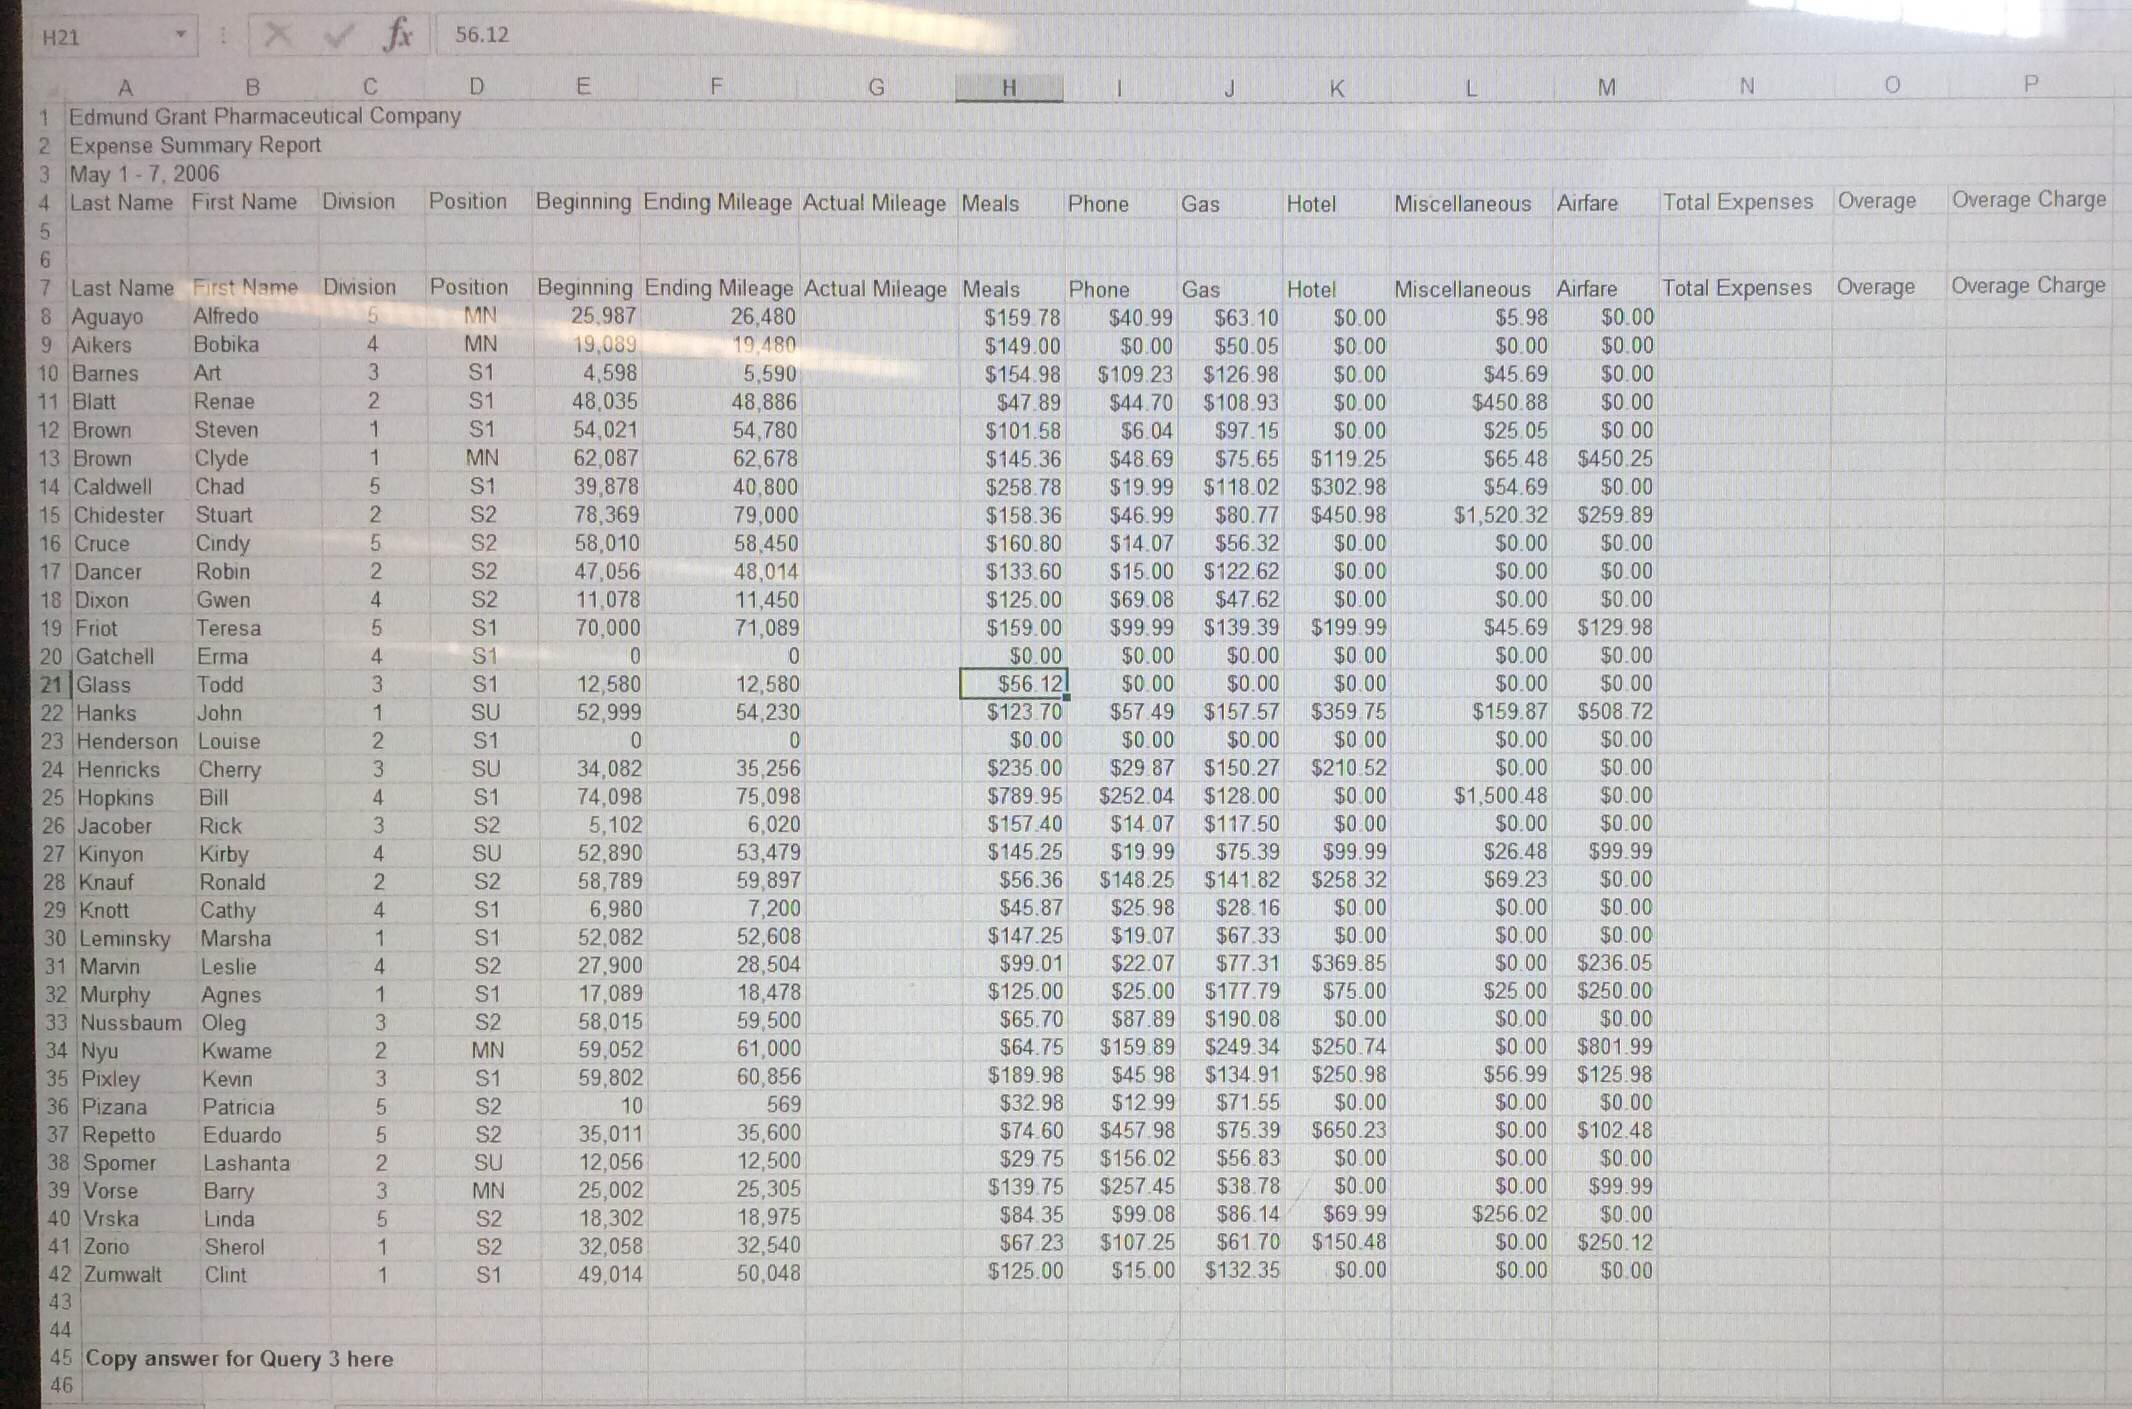
Task: Select the Meals value $789.95 for Hopkins
Action: pyautogui.click(x=1023, y=796)
